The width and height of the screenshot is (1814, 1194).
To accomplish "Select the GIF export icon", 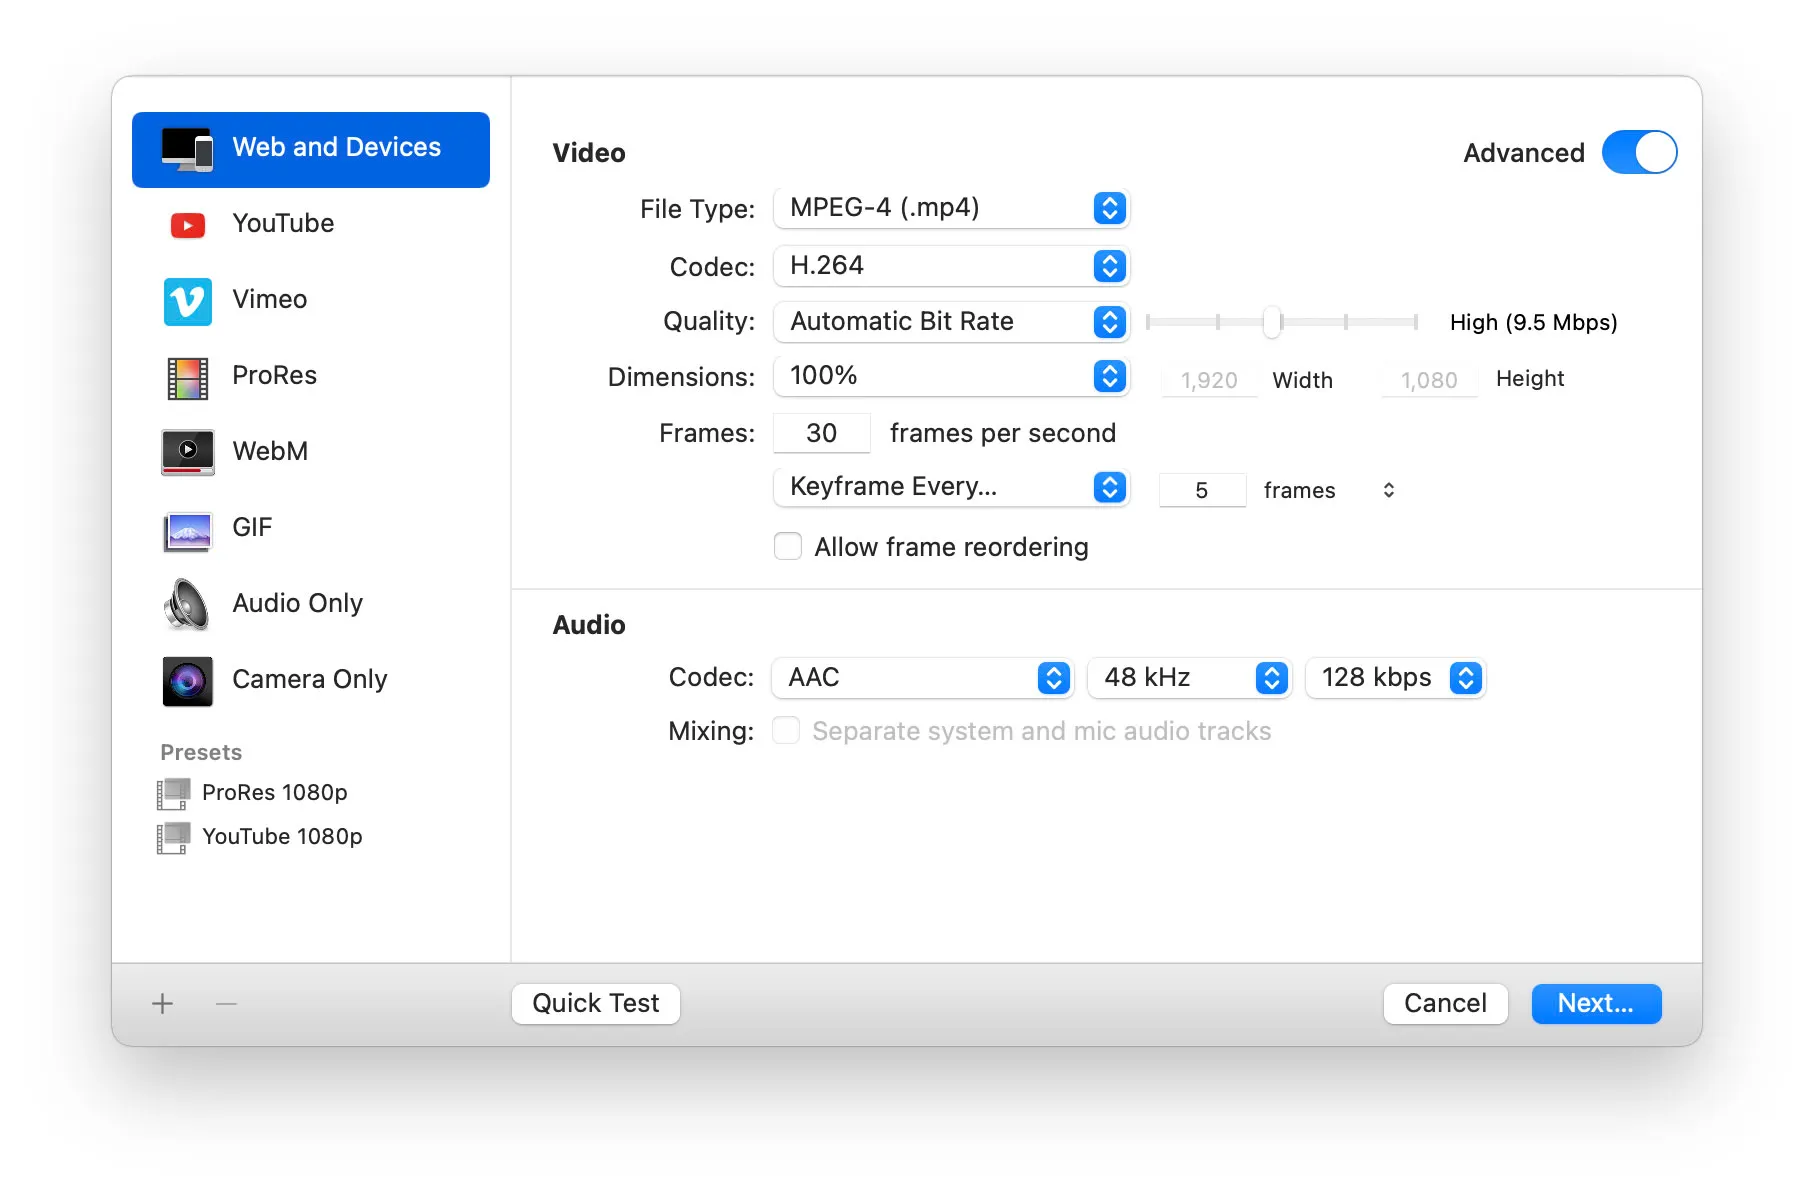I will click(187, 528).
